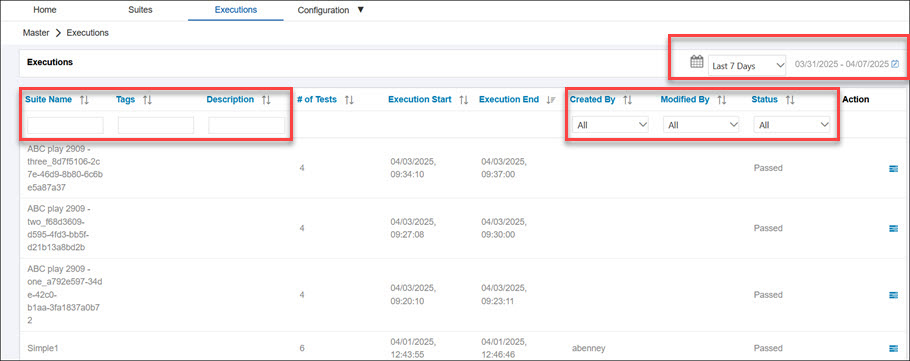The width and height of the screenshot is (910, 361).
Task: Select the Simple1 suite name cell
Action: (x=42, y=348)
